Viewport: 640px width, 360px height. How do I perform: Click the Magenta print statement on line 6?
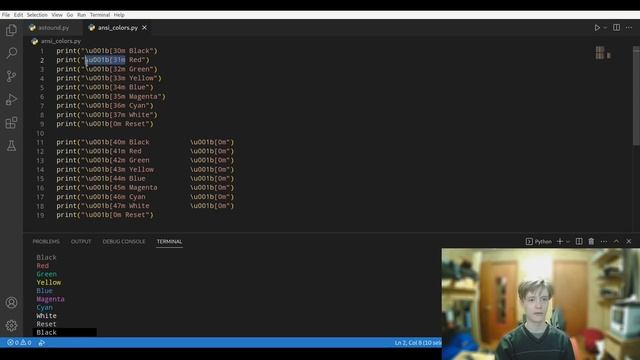[111, 96]
